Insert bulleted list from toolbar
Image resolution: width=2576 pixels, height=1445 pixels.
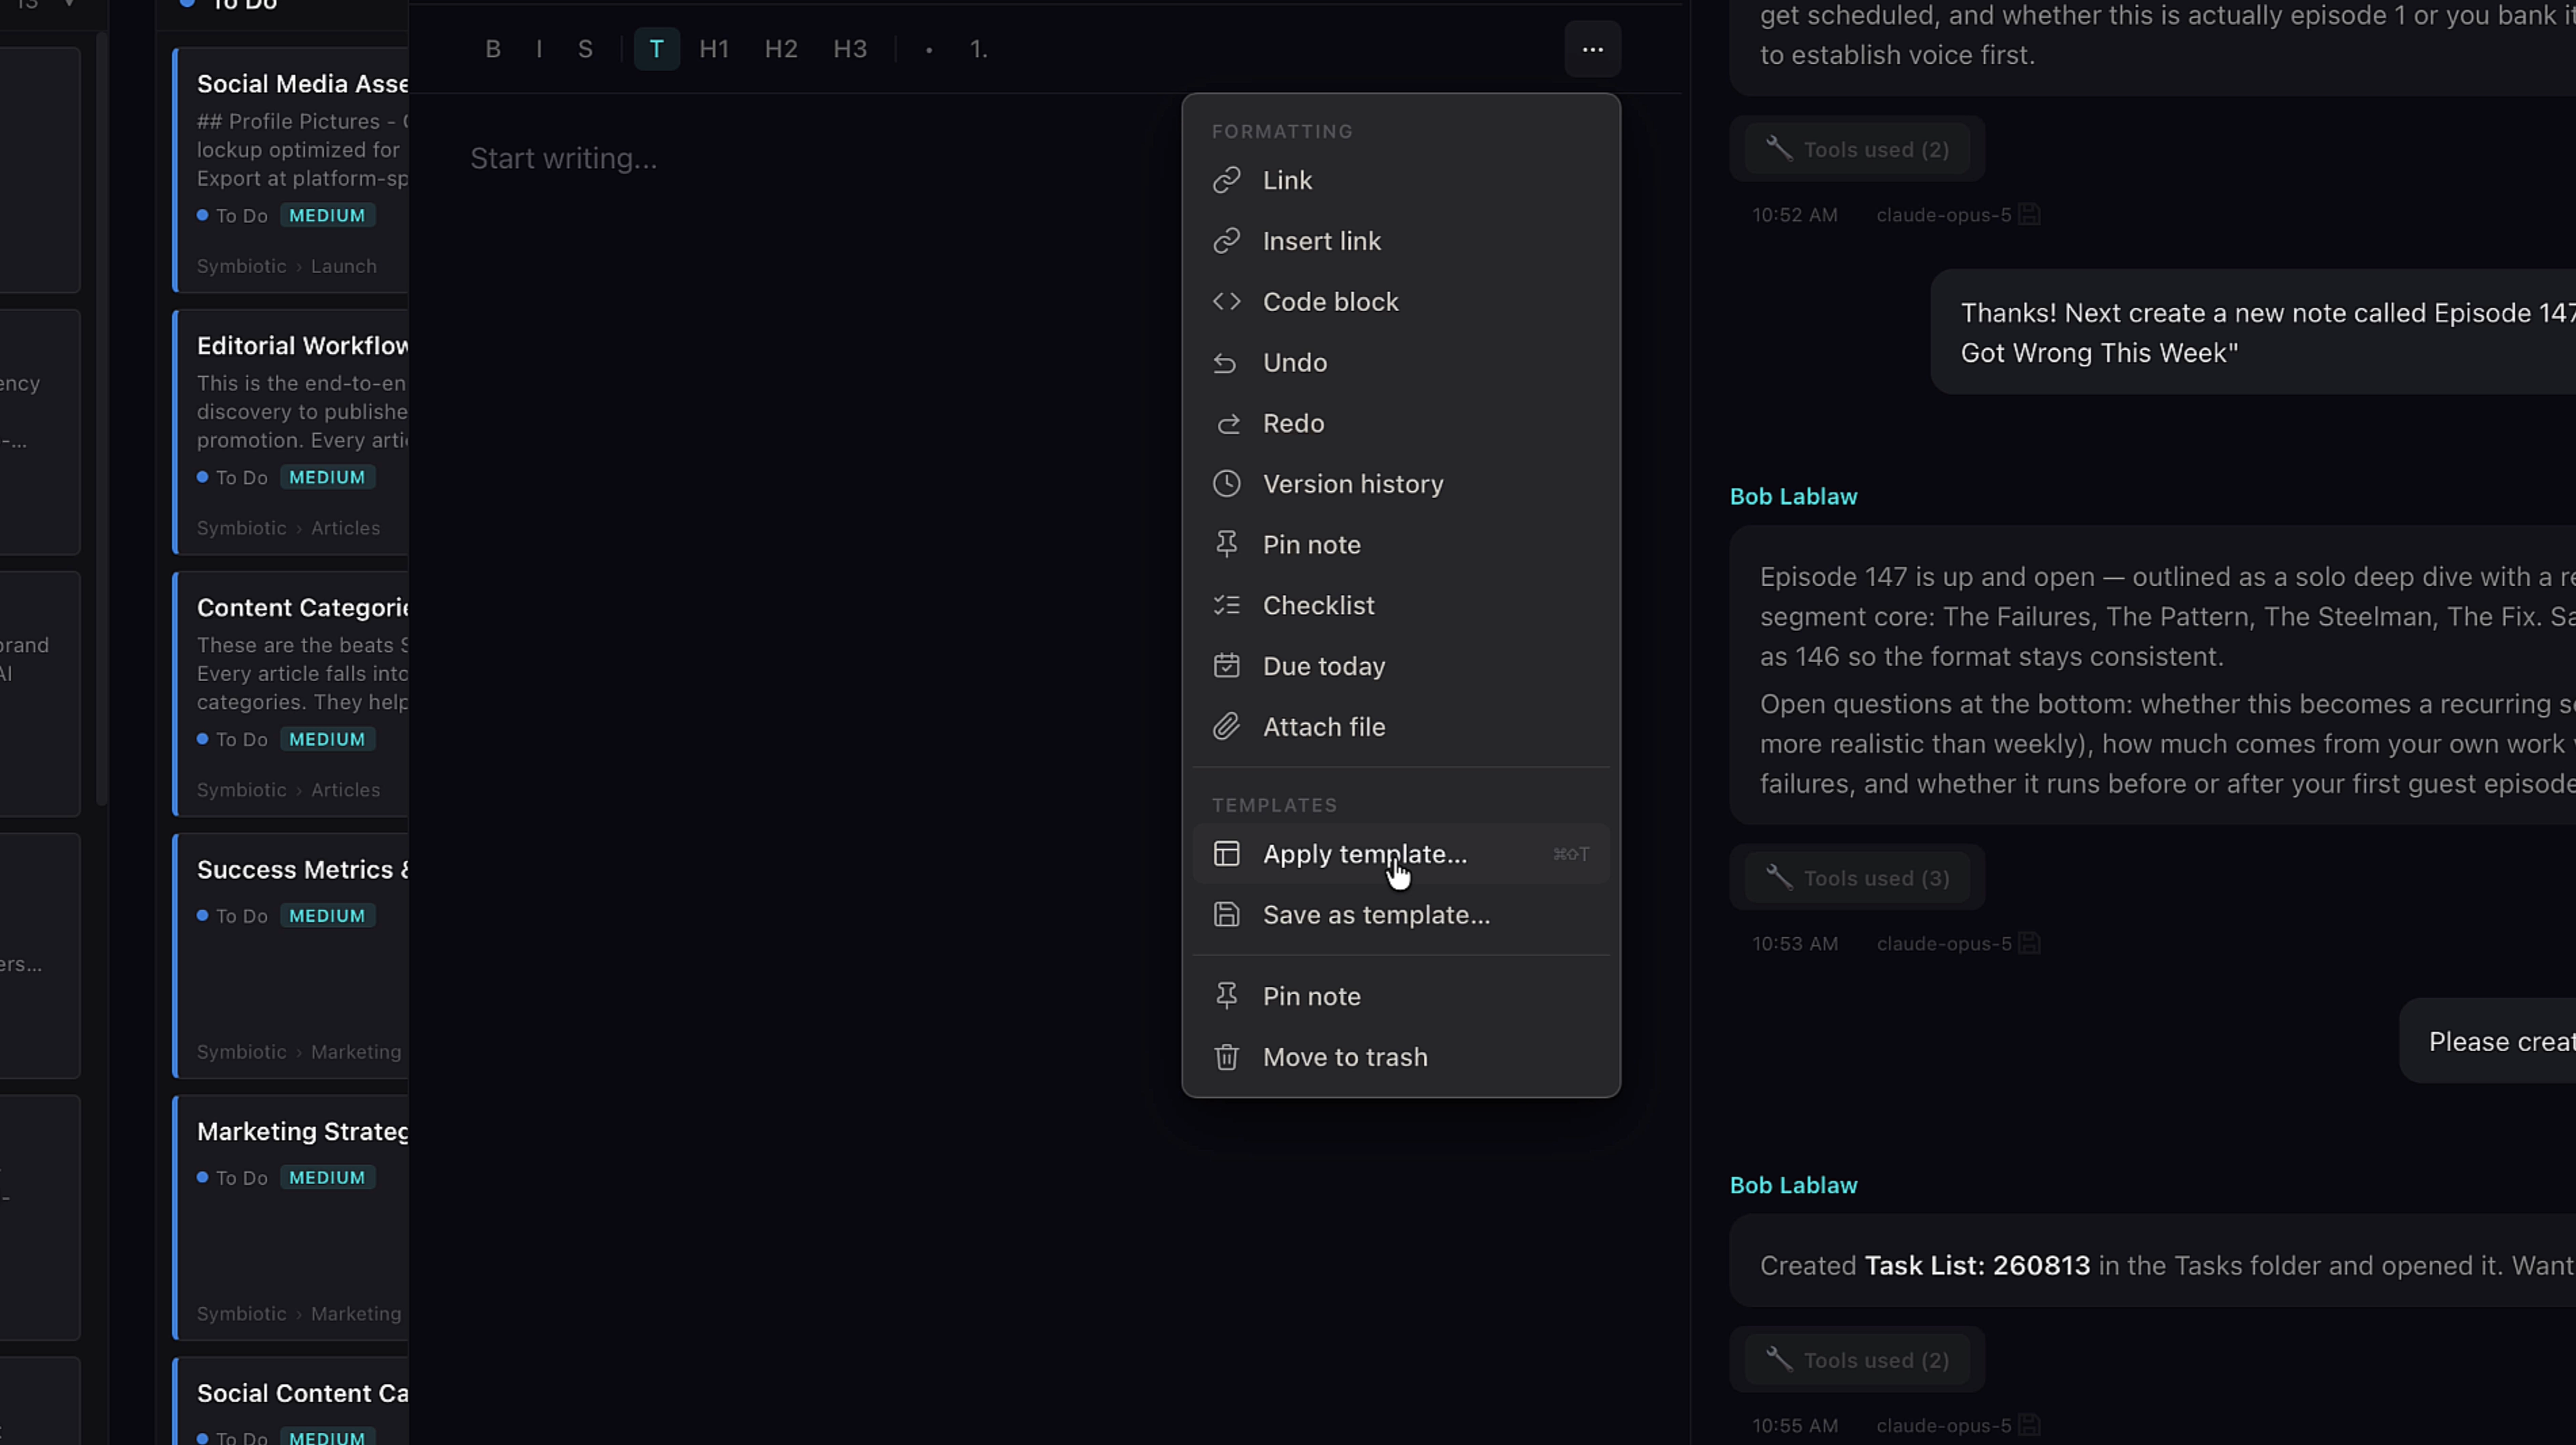pyautogui.click(x=929, y=49)
